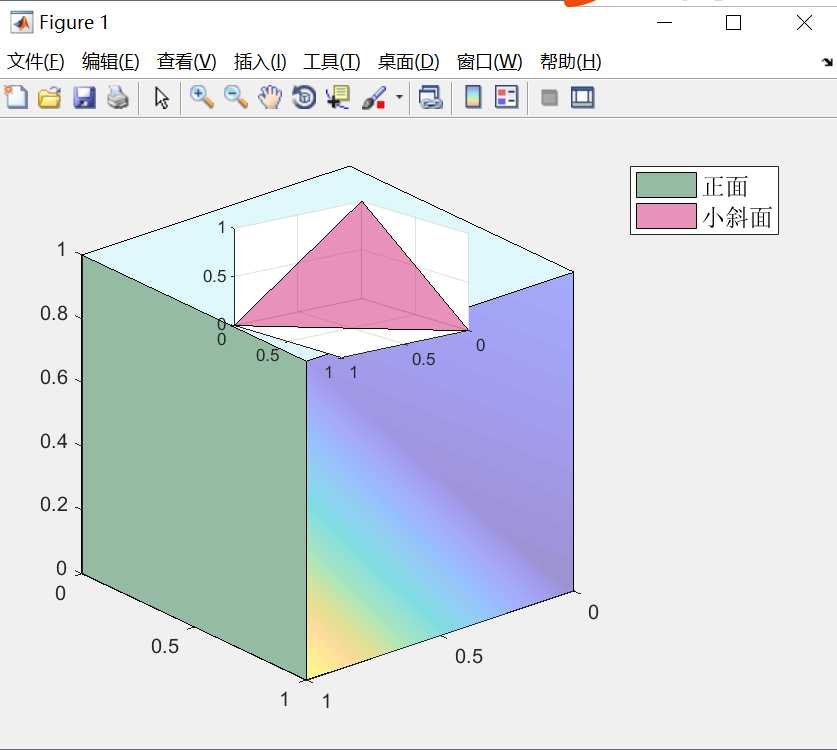Activate the Zoom In magnifier tool
837x750 pixels.
[x=202, y=98]
